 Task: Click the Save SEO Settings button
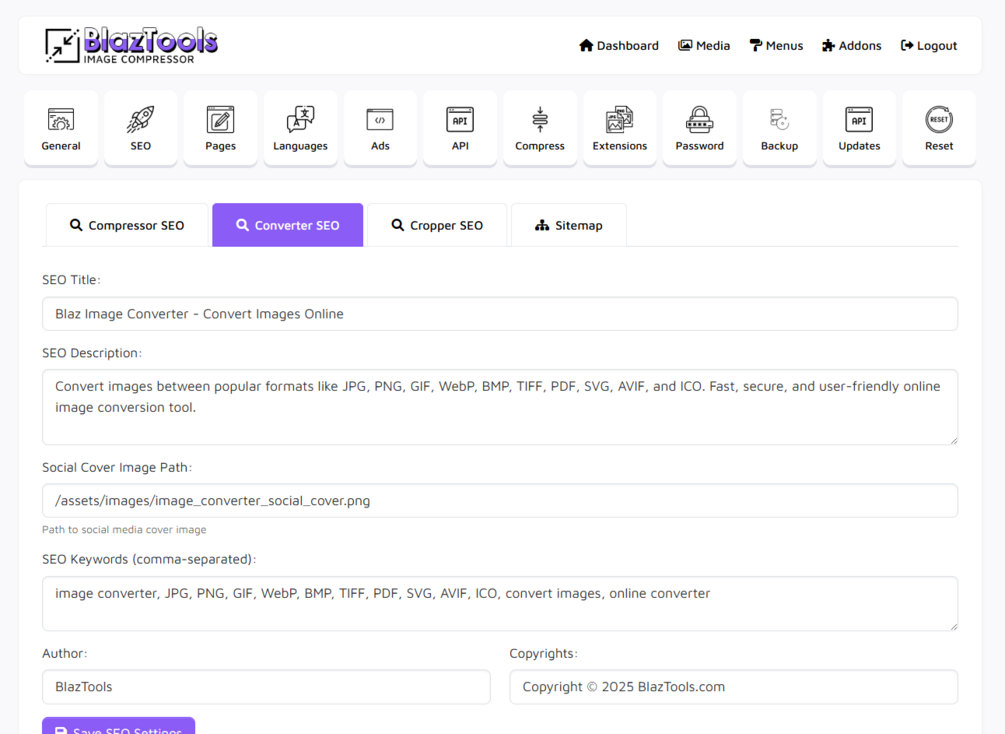tap(119, 726)
